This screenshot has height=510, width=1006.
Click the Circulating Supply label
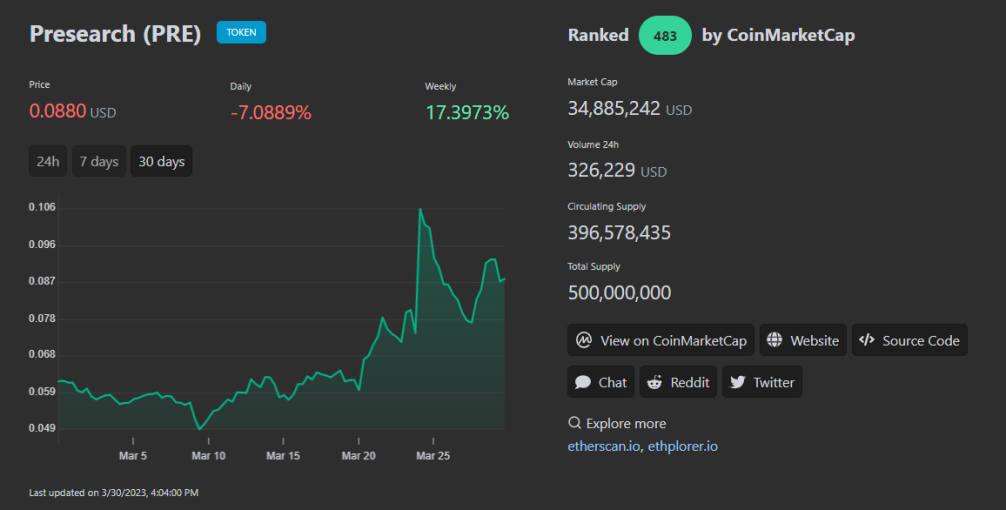606,207
